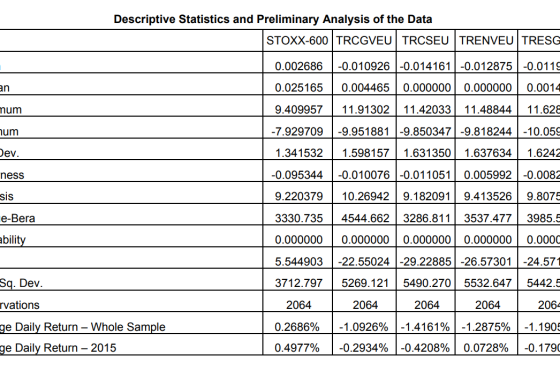Viewport: 560px width, 371px height.
Task: Select the Average Daily Return Whole Sample label
Action: (x=82, y=327)
